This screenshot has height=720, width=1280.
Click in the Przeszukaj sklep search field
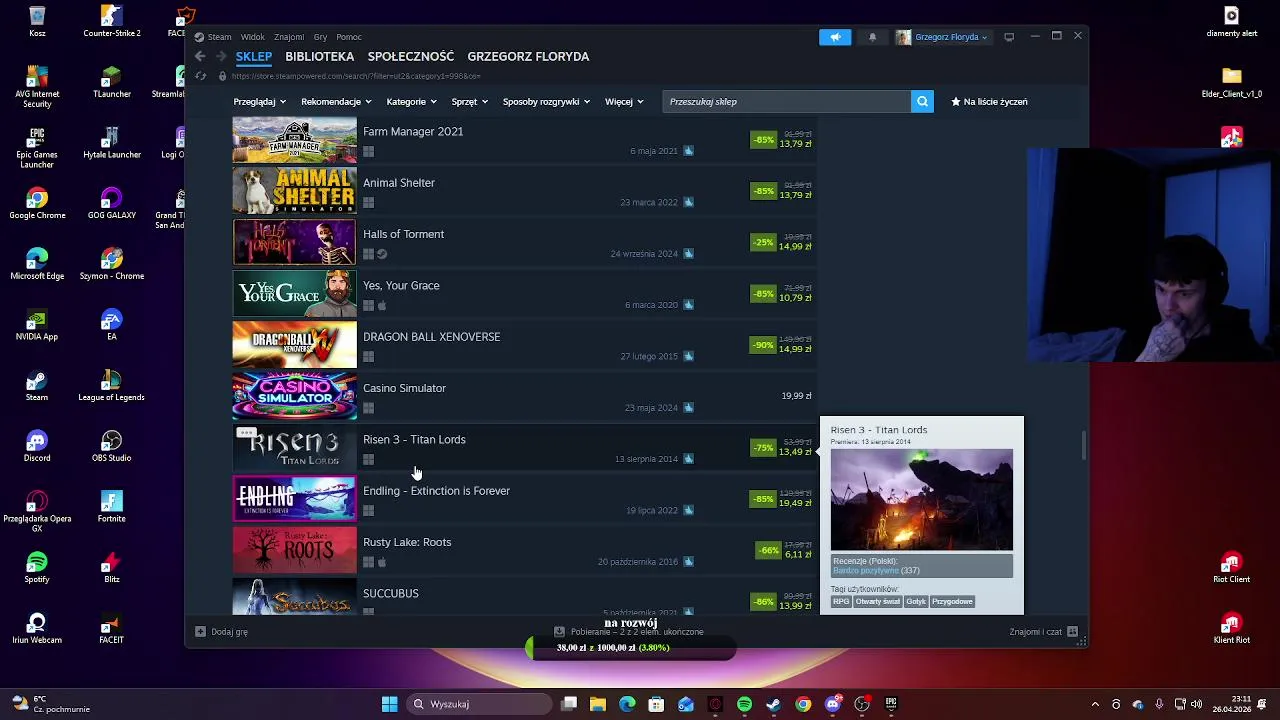786,101
